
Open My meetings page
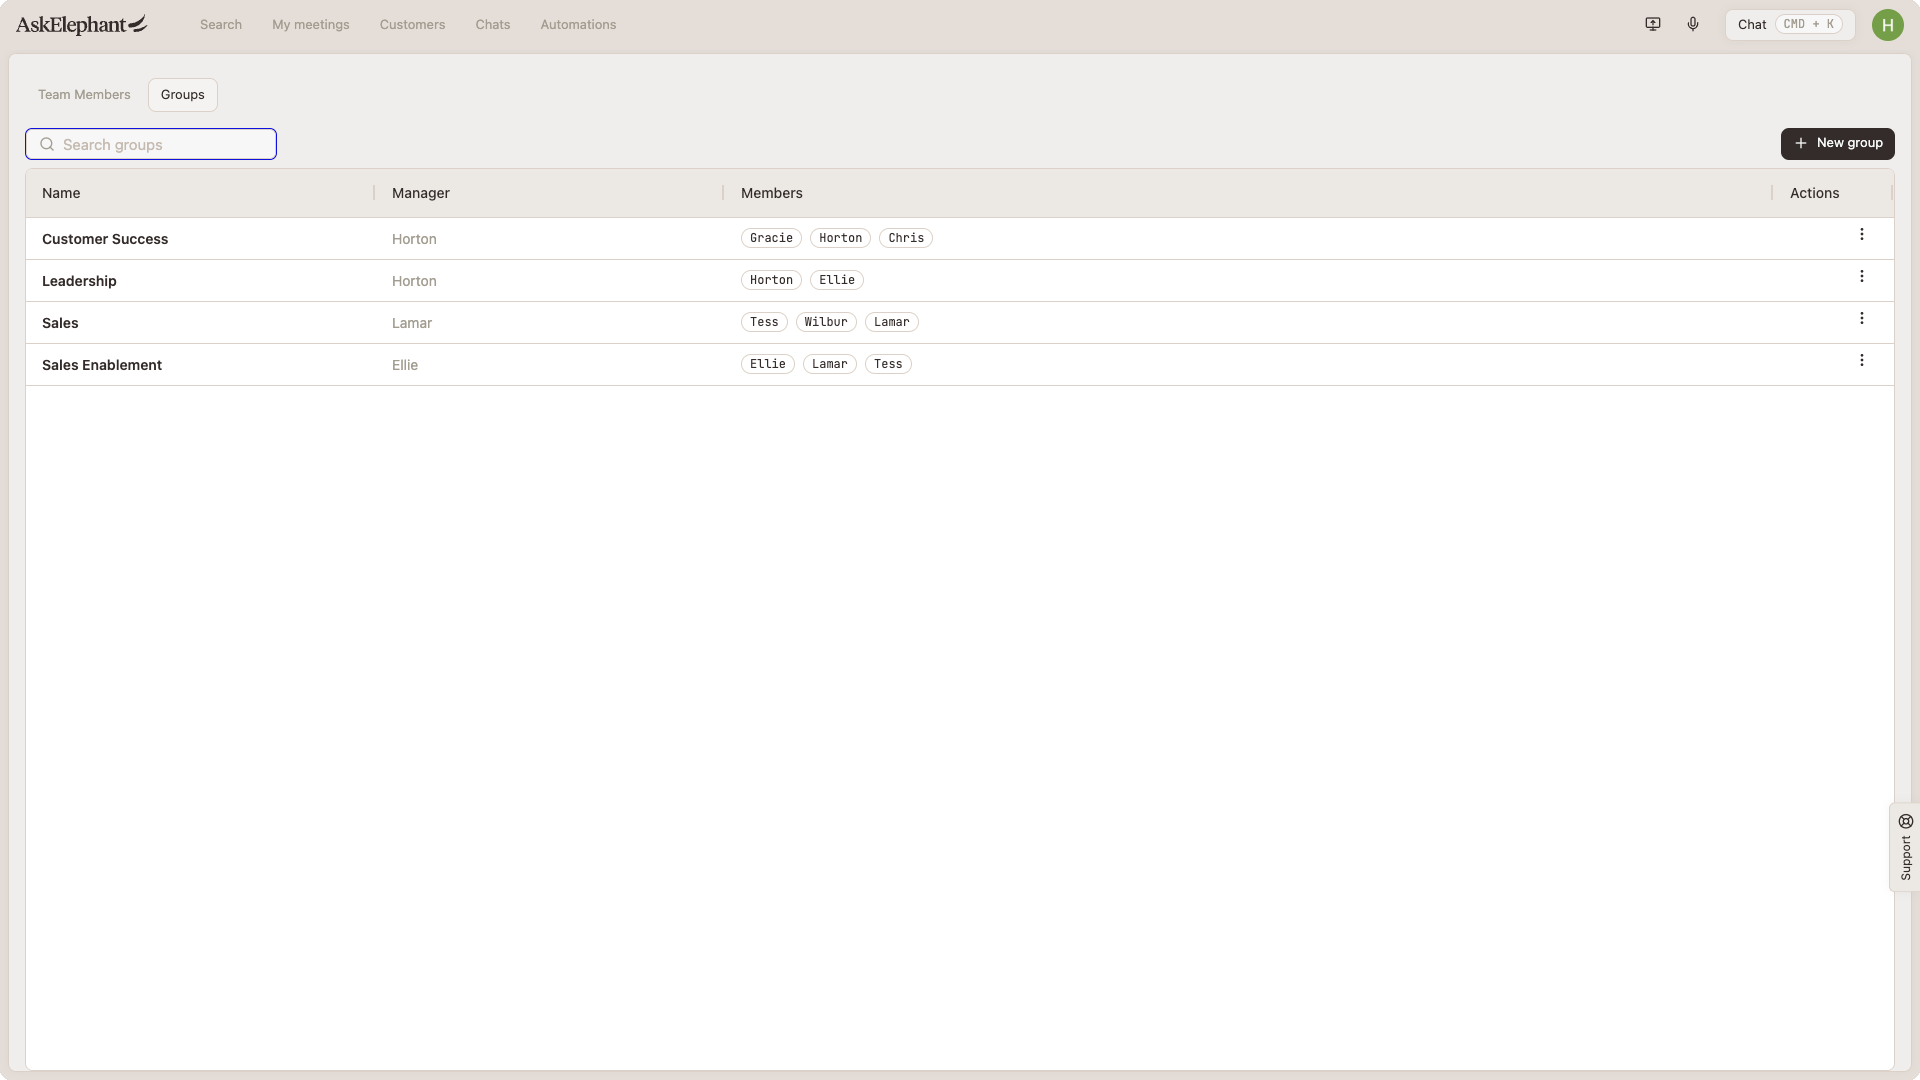tap(311, 24)
